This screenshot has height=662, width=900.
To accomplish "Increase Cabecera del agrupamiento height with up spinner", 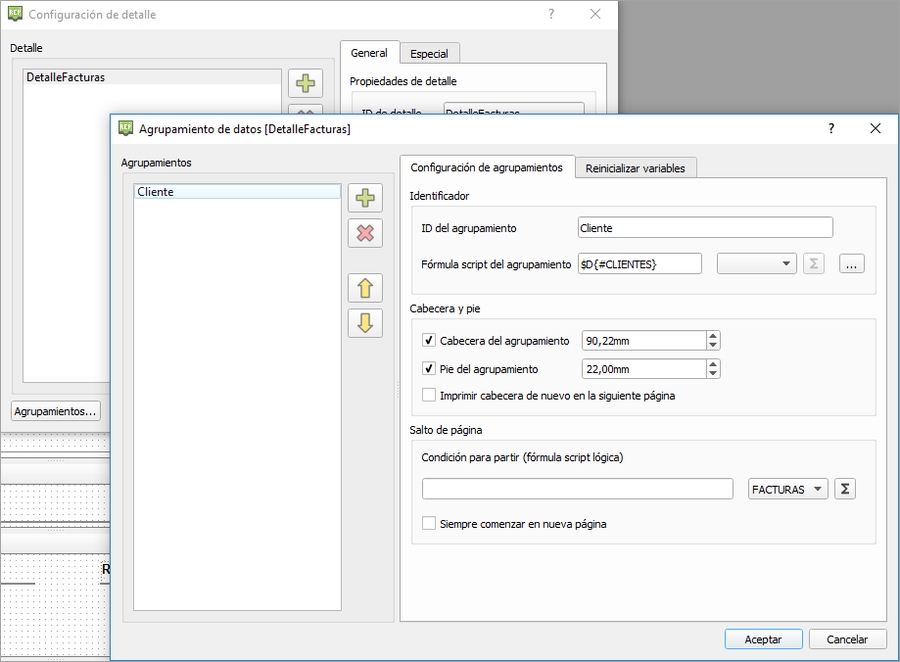I will coord(713,336).
